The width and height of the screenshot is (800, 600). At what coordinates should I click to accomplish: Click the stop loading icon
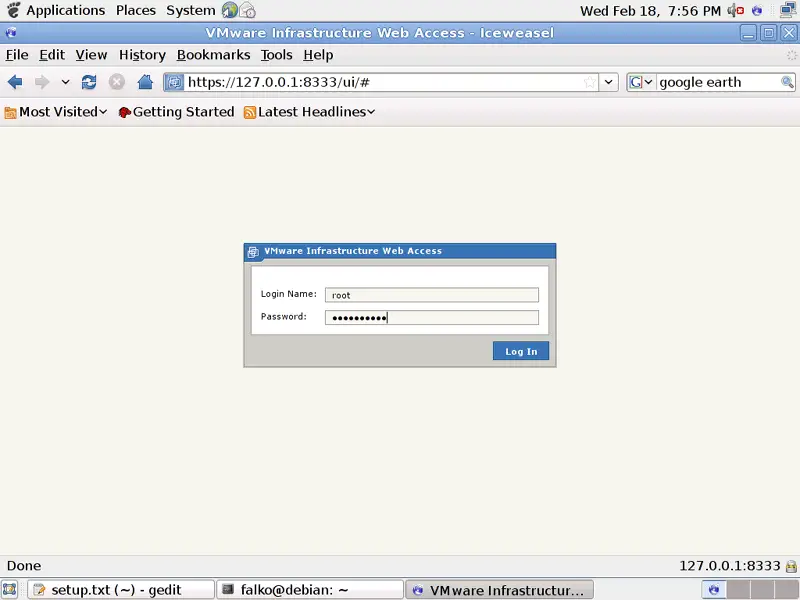pos(117,82)
